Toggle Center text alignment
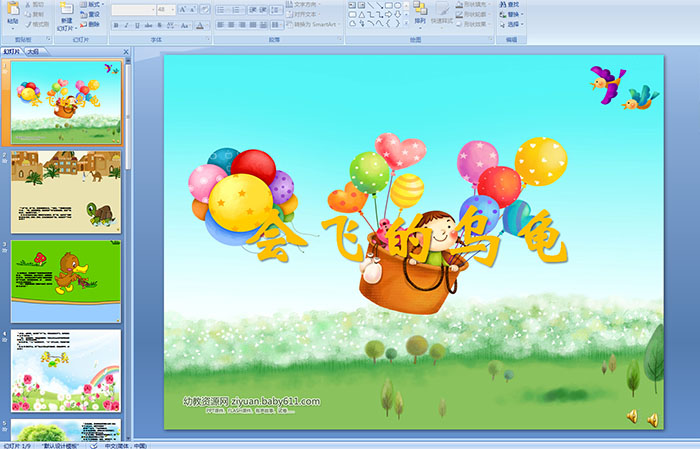700x449 pixels. pyautogui.click(x=231, y=25)
